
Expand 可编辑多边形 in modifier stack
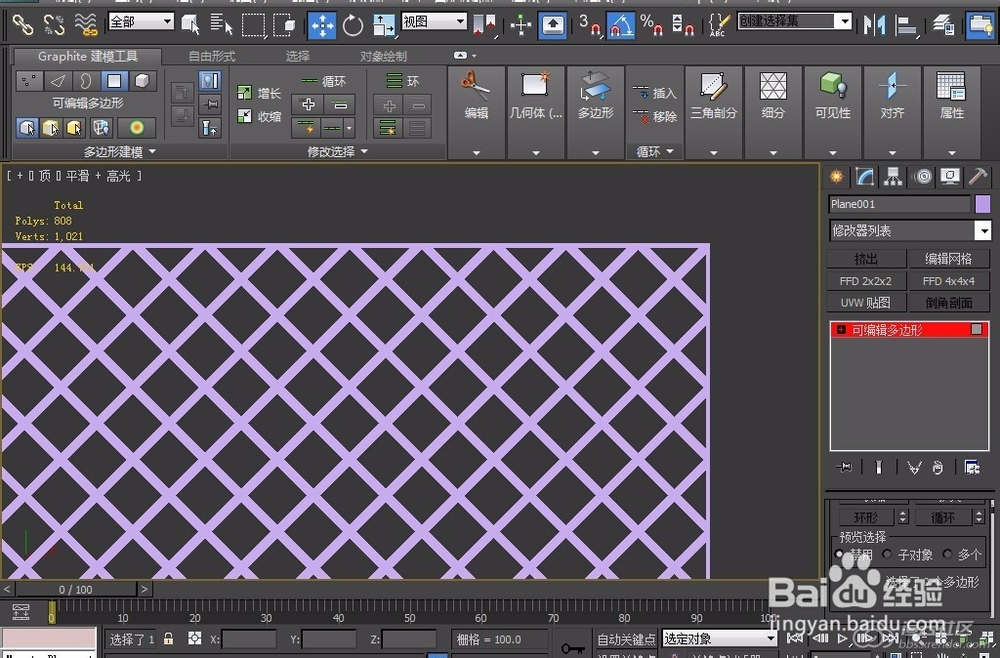coord(841,330)
